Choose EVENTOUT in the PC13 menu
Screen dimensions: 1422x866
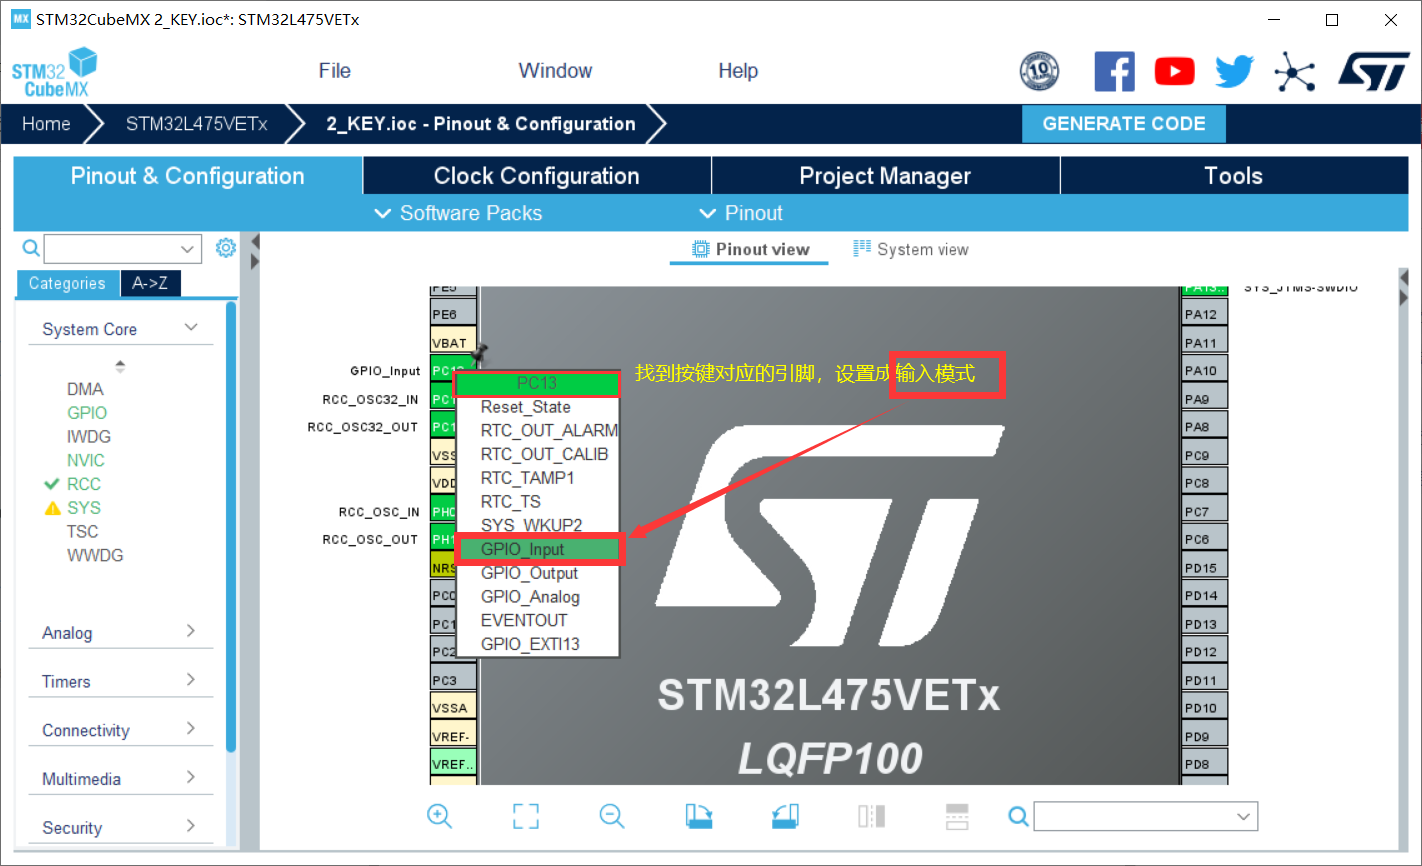click(539, 620)
